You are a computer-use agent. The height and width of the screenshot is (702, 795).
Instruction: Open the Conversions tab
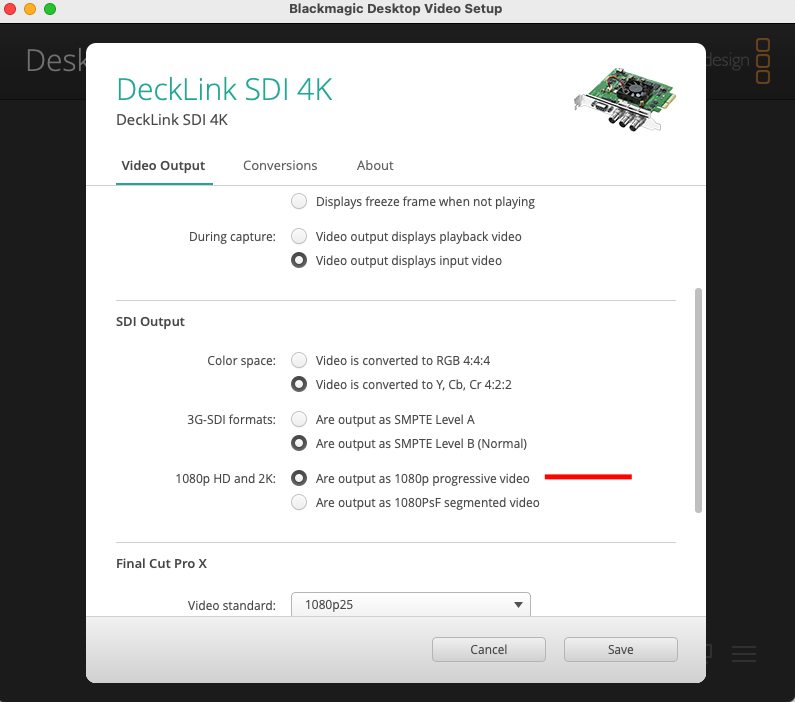[x=280, y=165]
